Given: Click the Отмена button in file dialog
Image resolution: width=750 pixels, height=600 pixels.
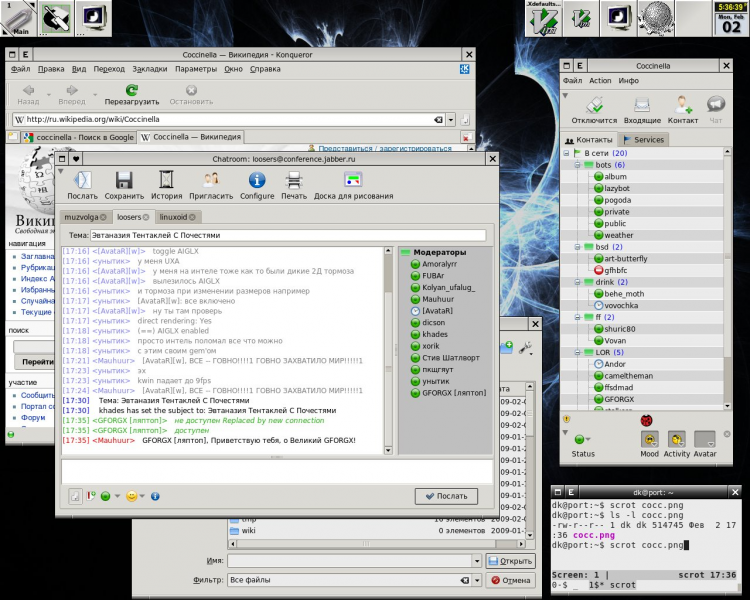Looking at the screenshot, I should (x=509, y=580).
